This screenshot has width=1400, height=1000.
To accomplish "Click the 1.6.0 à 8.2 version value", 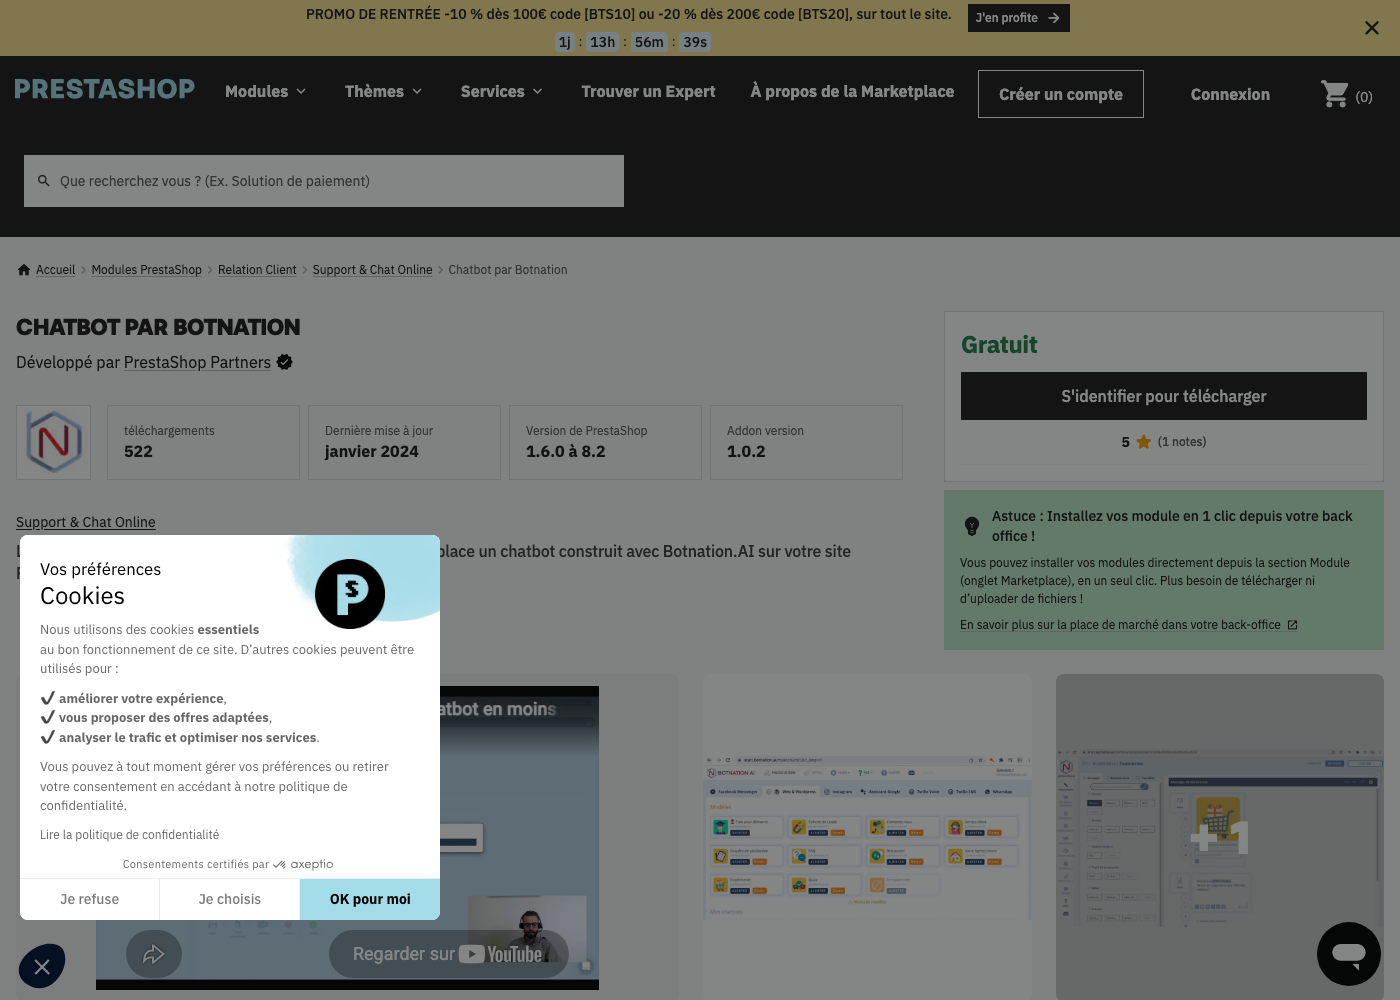I will (x=566, y=452).
